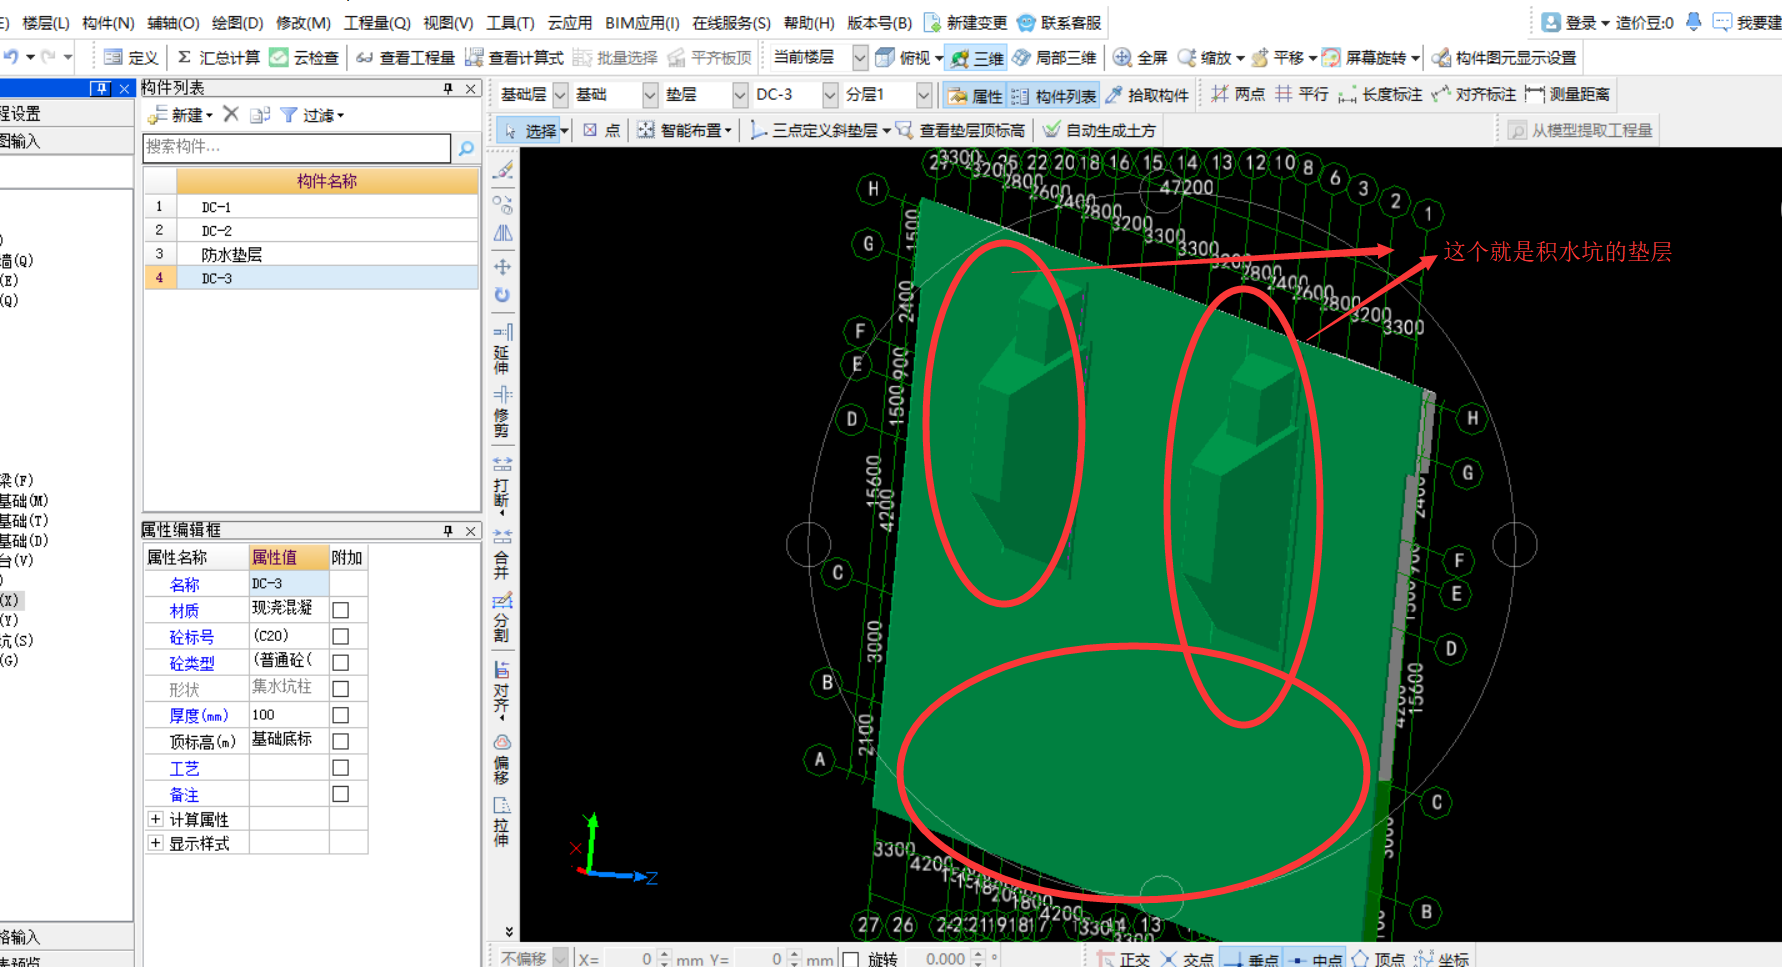Activate 局部三维 partial 3D view
This screenshot has width=1782, height=967.
[1054, 57]
